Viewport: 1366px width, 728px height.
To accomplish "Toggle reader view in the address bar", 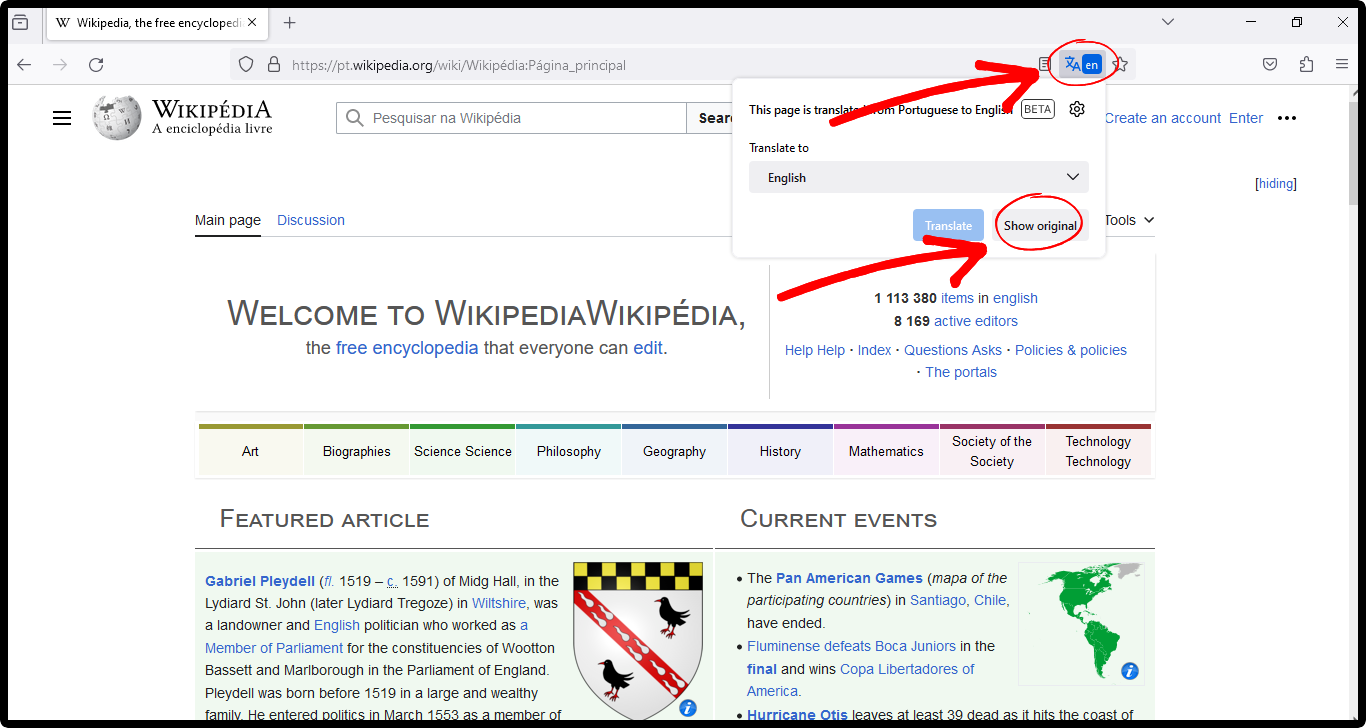I will [x=1044, y=65].
